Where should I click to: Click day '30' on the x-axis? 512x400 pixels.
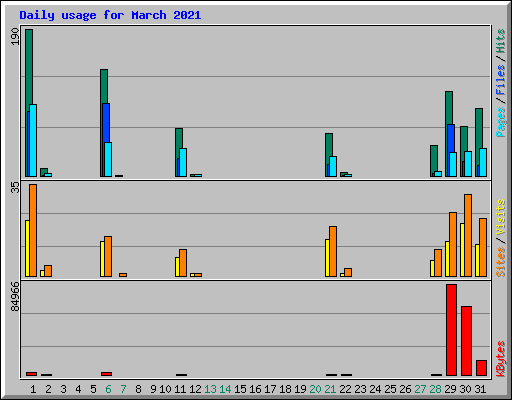click(465, 389)
